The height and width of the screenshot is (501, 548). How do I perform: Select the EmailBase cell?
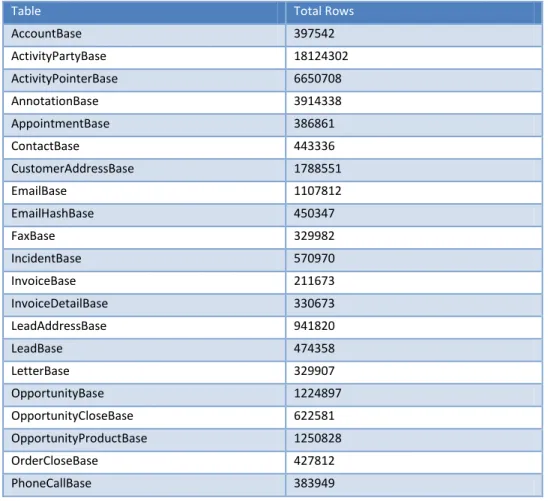pyautogui.click(x=144, y=193)
